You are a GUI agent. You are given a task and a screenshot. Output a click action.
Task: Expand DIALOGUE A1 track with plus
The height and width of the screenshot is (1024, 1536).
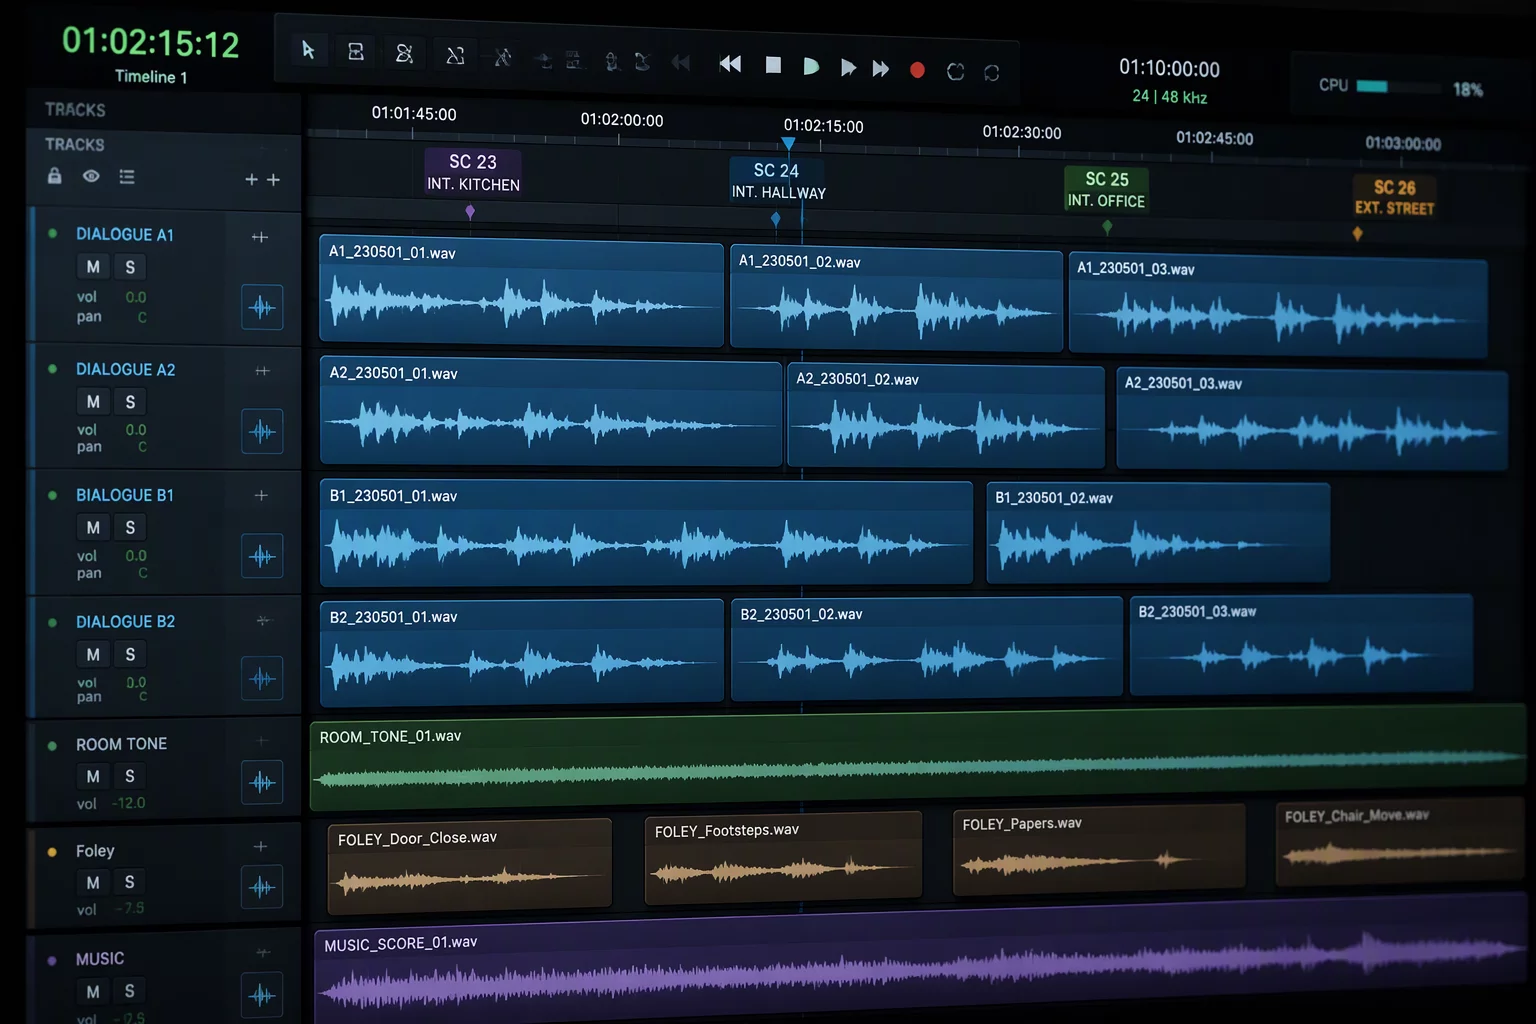pos(260,237)
